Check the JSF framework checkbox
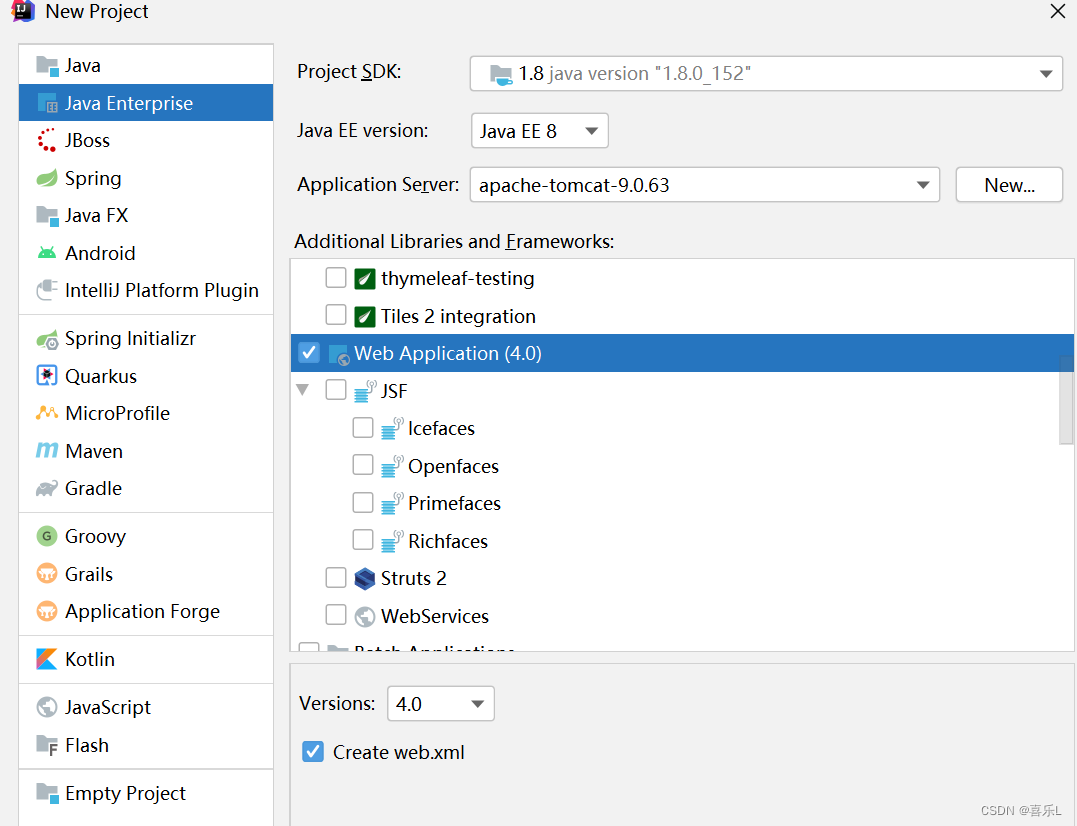The width and height of the screenshot is (1077, 826). 336,390
